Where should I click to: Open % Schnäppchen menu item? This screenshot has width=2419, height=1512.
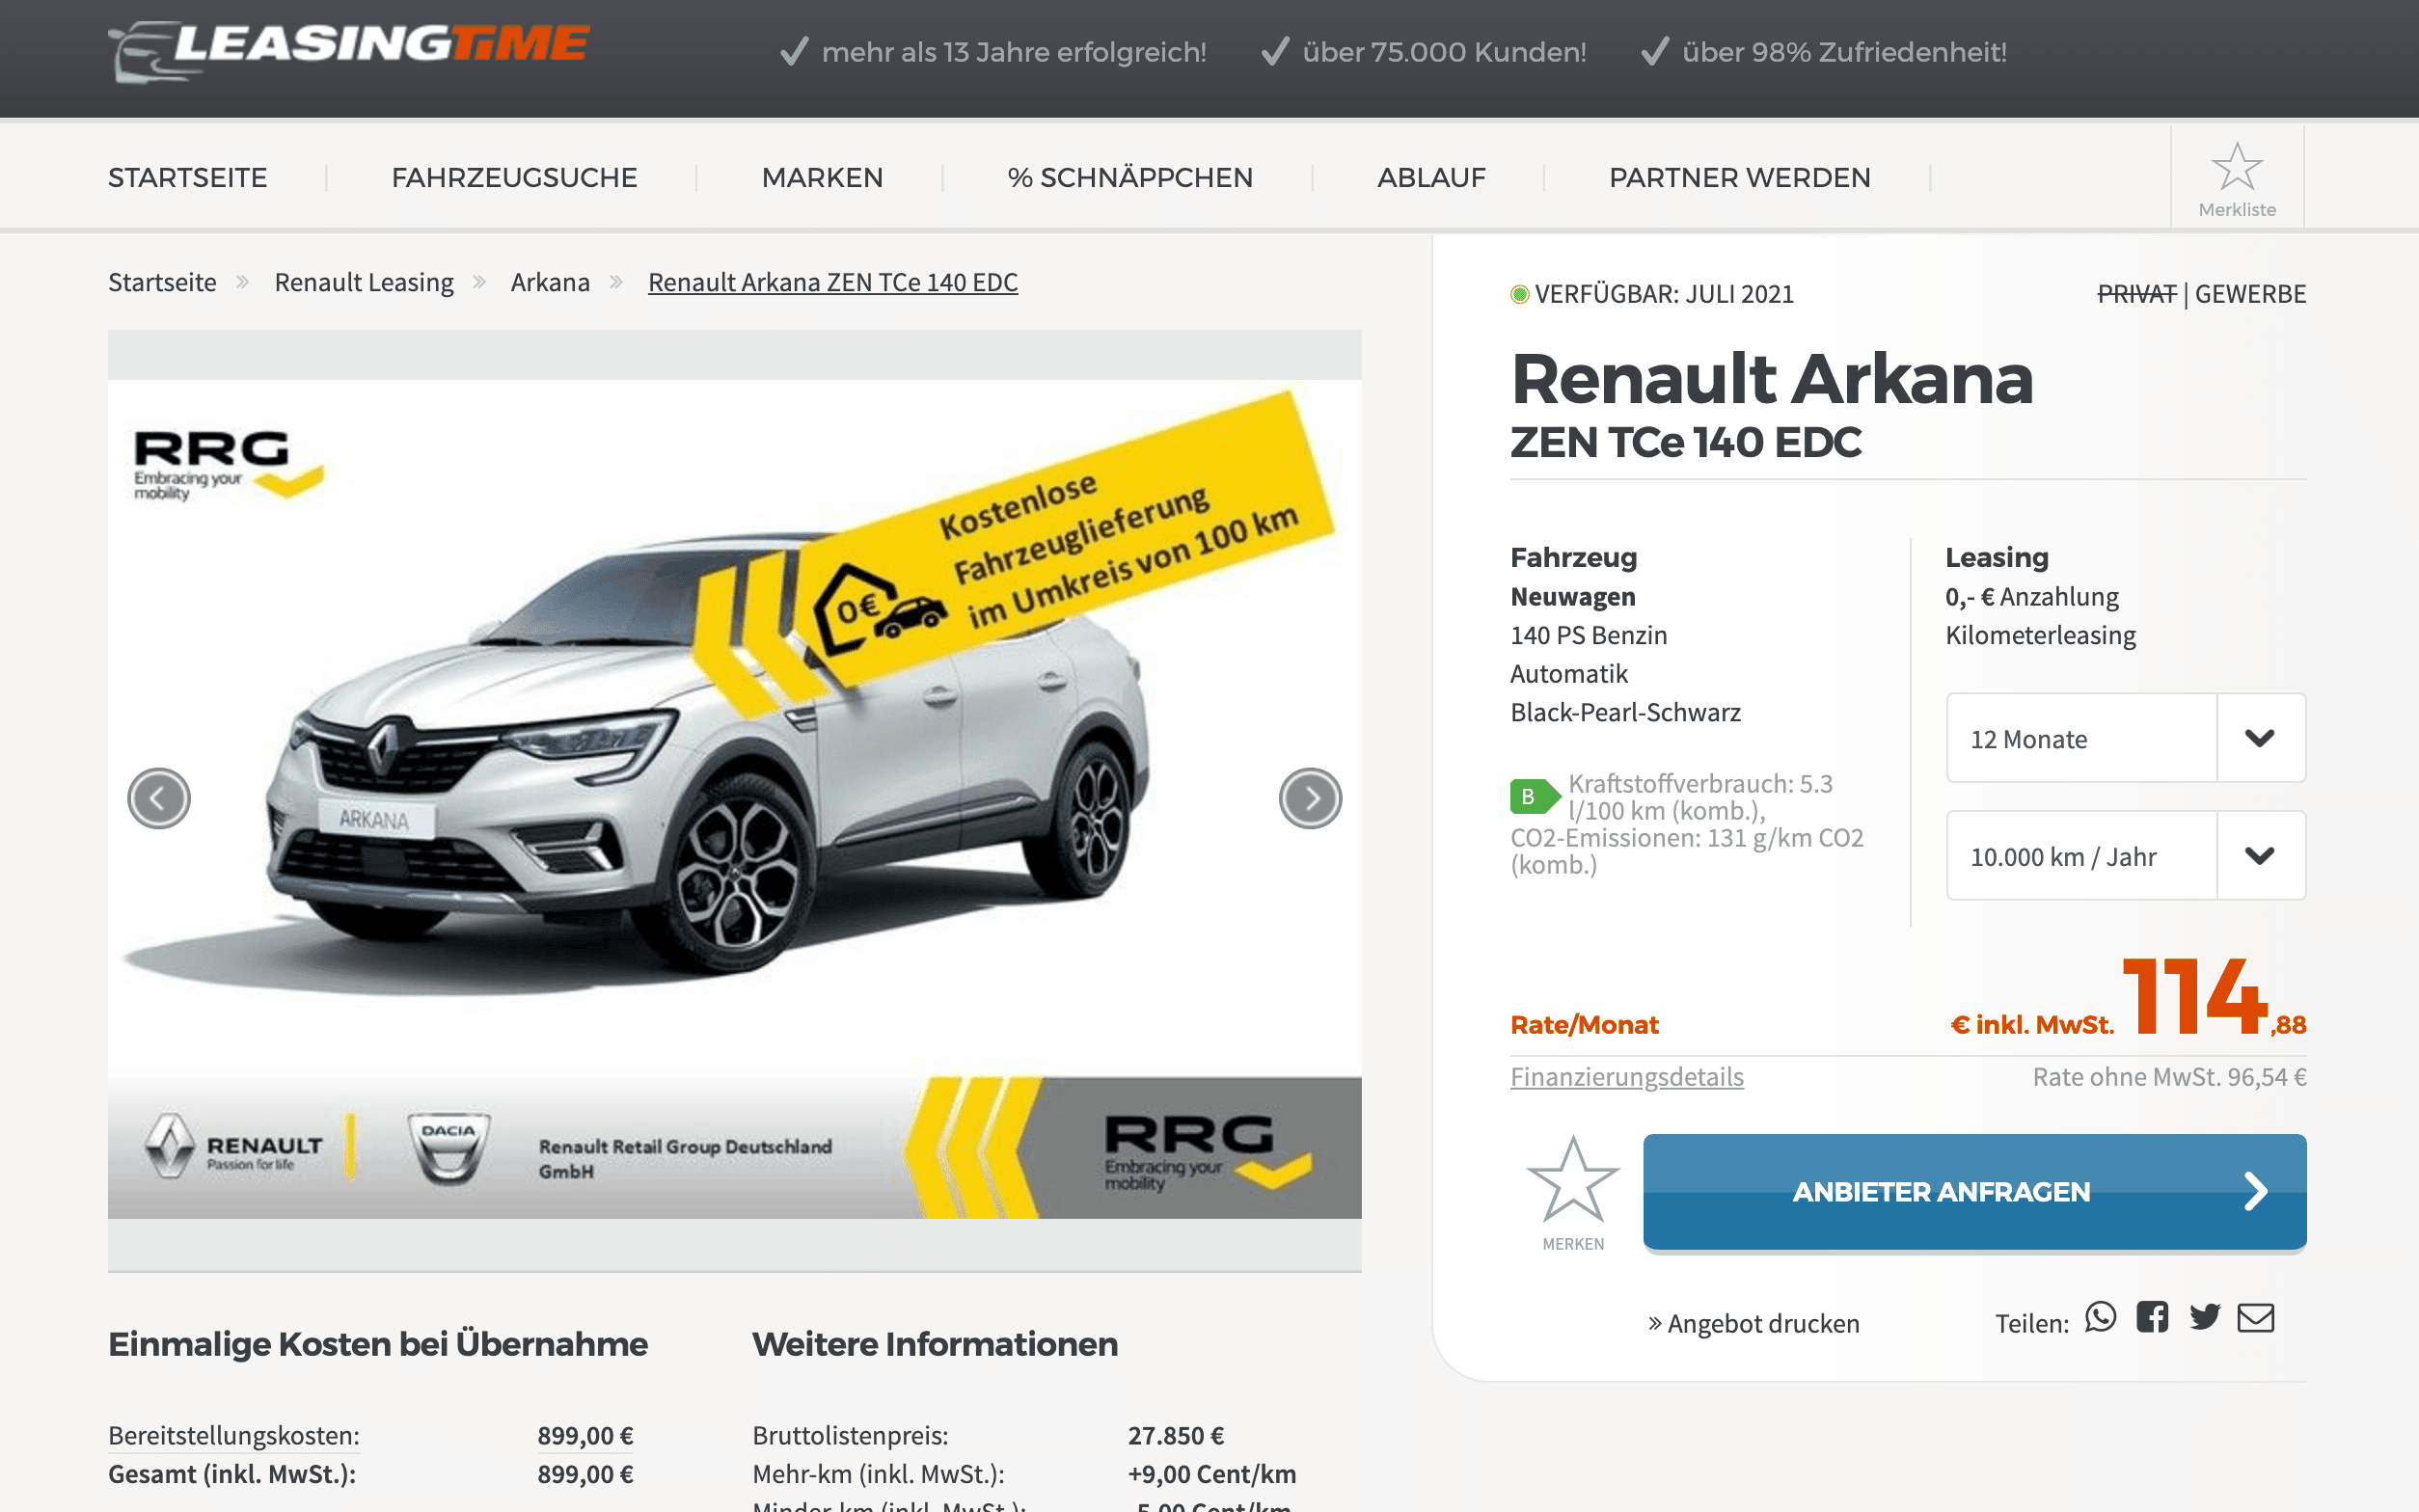(1130, 178)
